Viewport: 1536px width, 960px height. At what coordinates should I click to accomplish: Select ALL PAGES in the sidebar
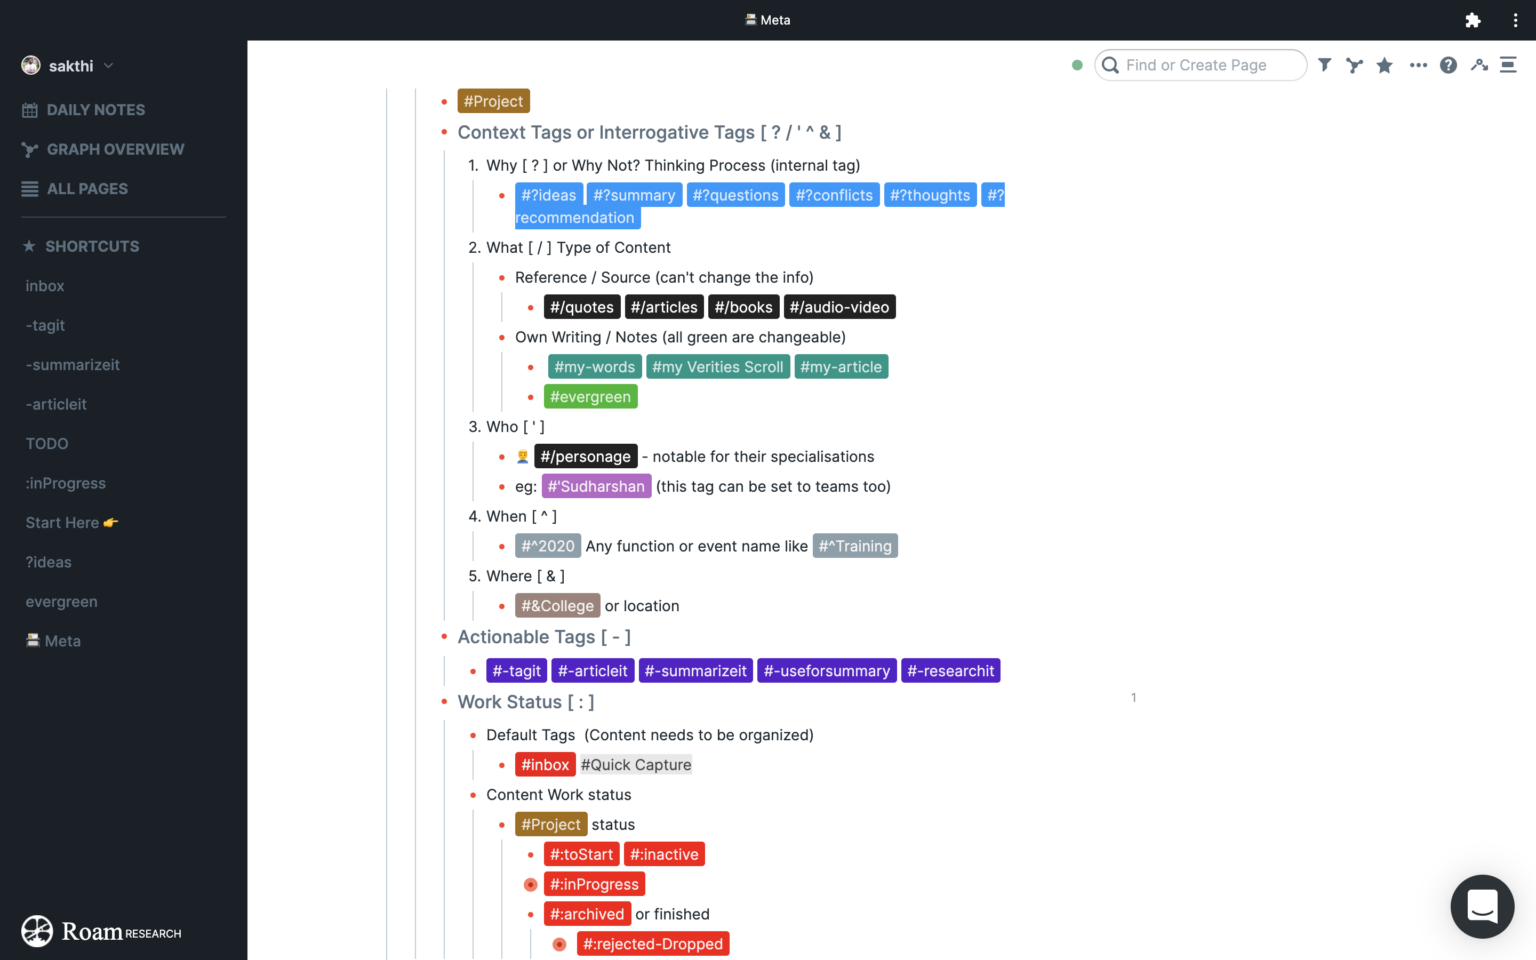pos(87,188)
